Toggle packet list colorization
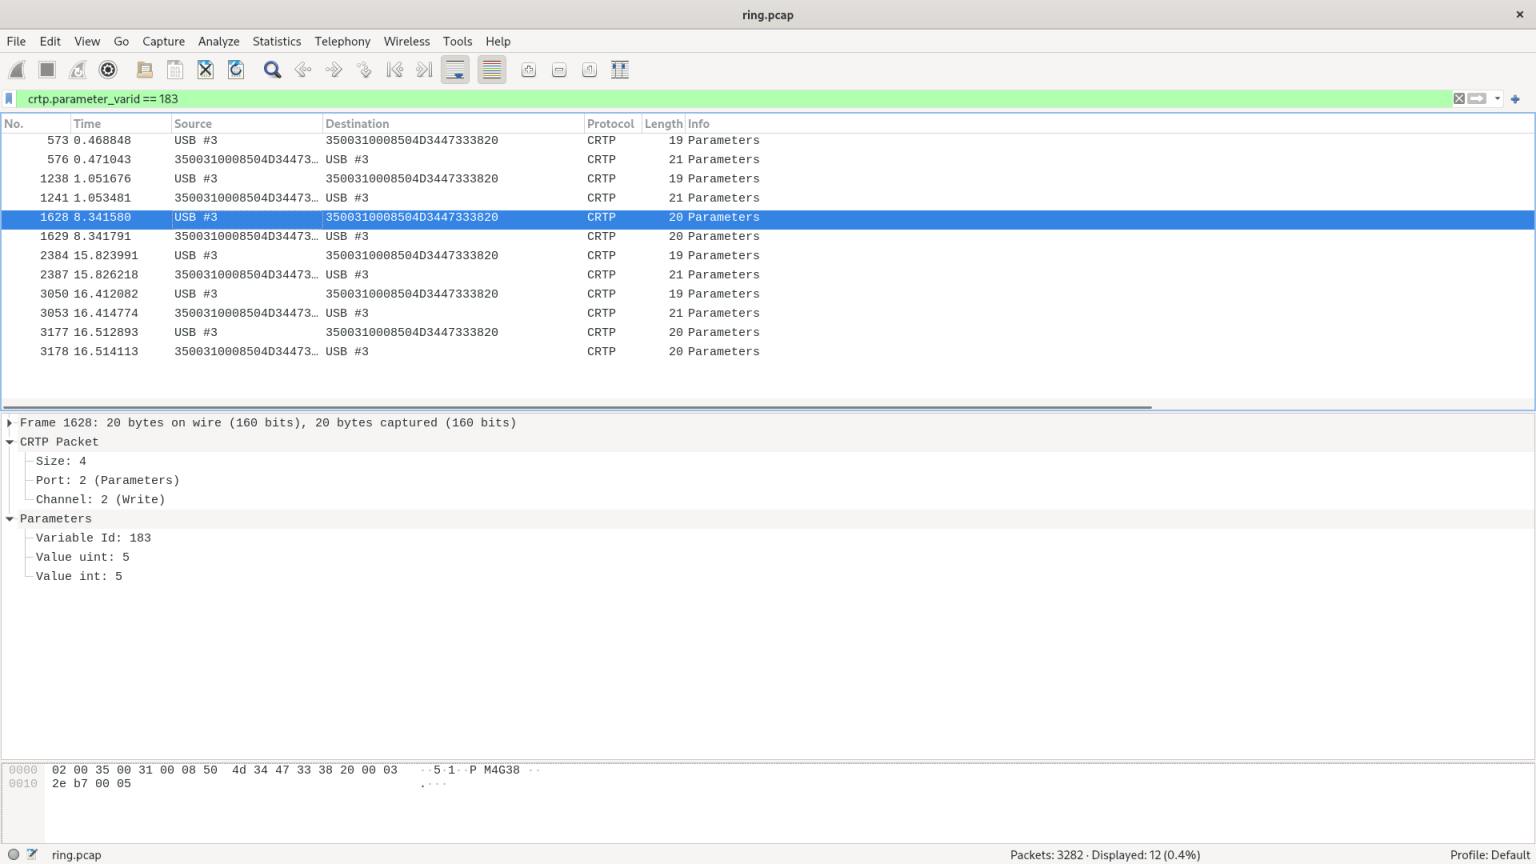Image resolution: width=1536 pixels, height=864 pixels. pos(491,70)
